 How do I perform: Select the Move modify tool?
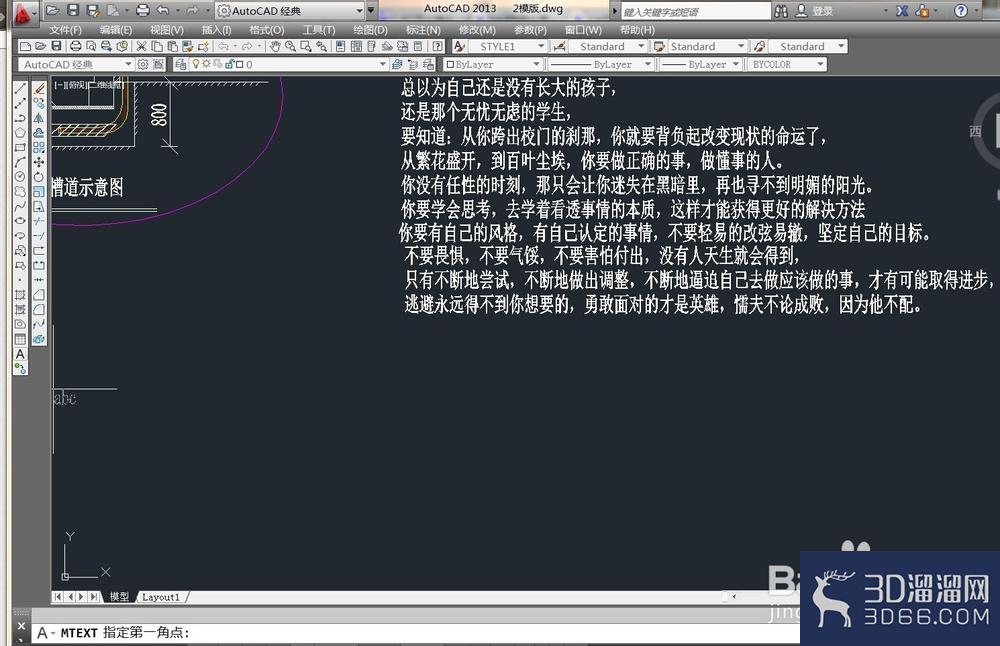point(39,162)
